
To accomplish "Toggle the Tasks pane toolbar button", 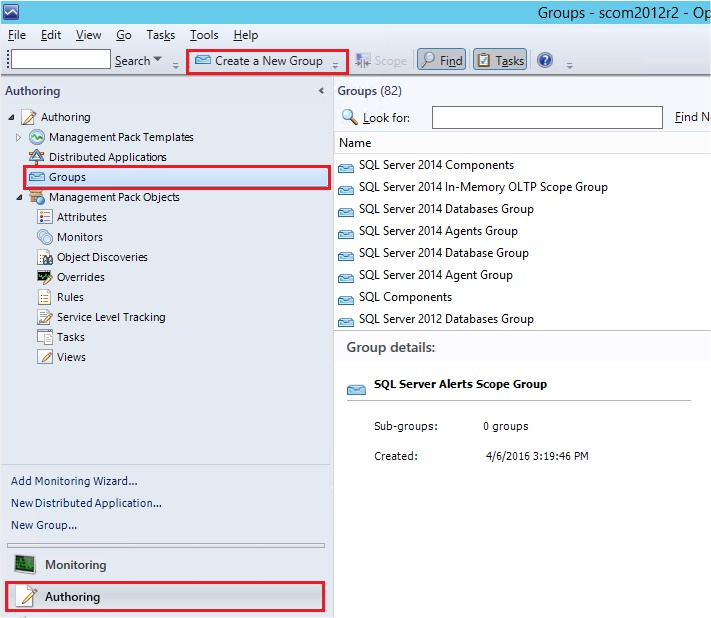I will point(500,60).
